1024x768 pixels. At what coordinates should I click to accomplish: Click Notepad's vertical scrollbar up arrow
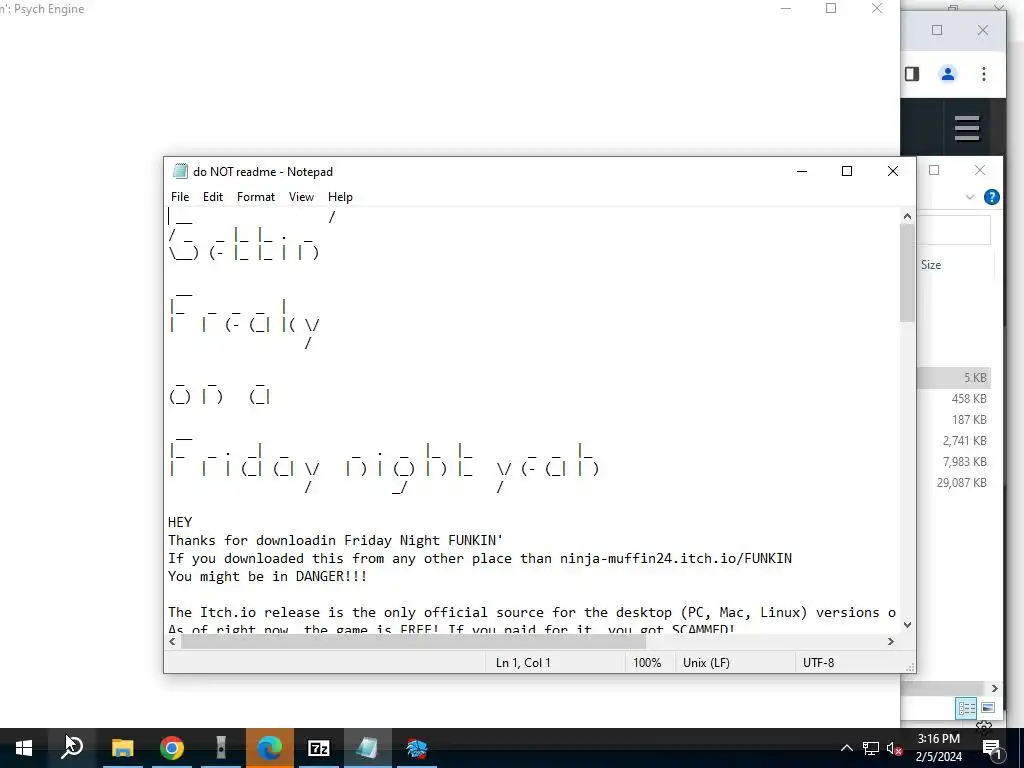(907, 216)
